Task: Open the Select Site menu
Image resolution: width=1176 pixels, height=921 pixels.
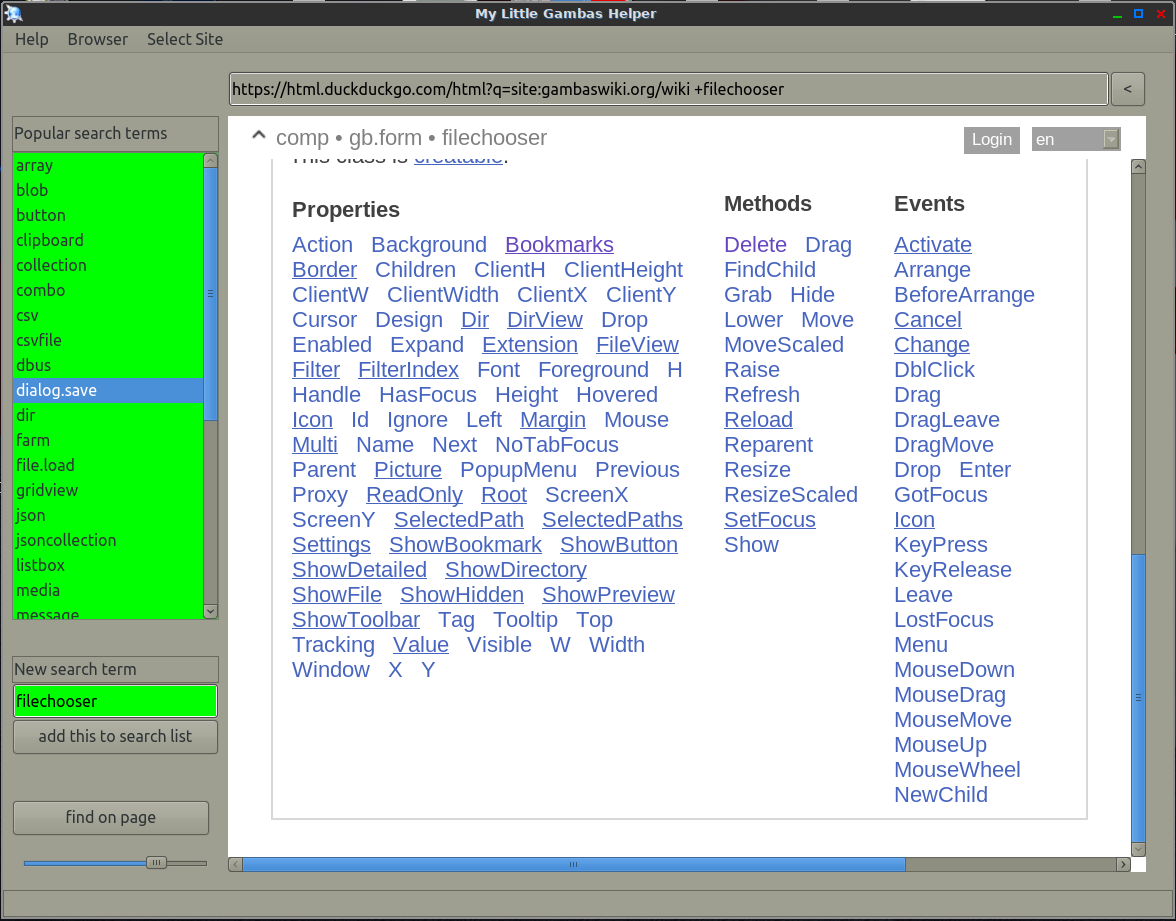Action: 185,39
